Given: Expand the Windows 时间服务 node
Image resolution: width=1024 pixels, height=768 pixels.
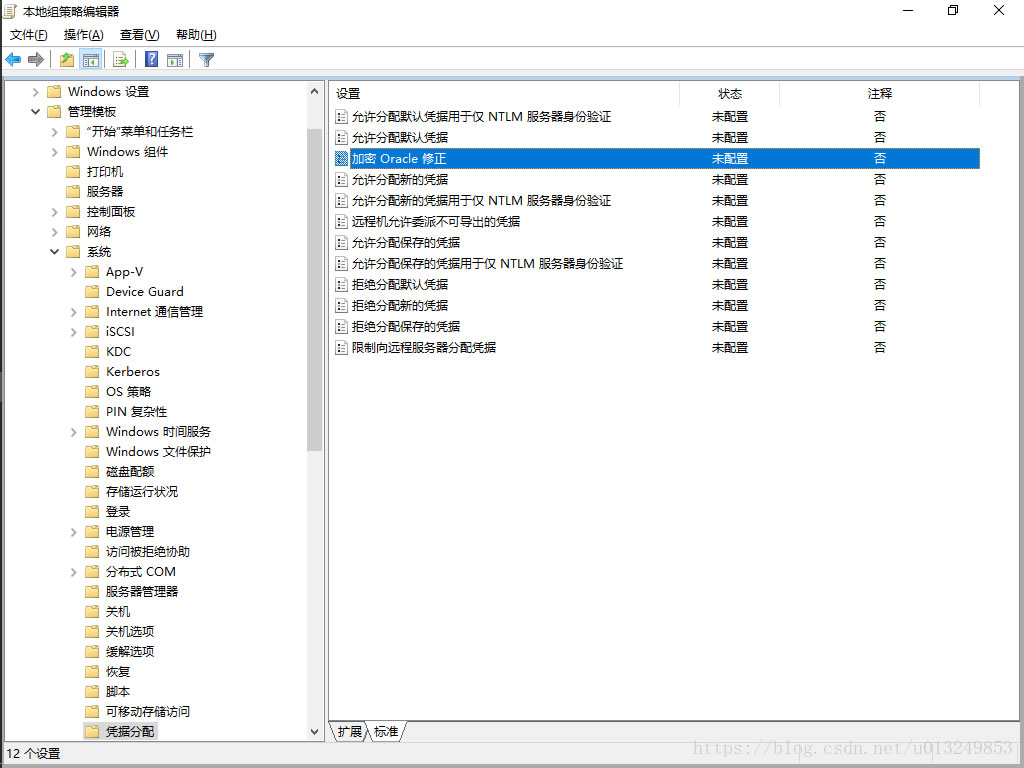Looking at the screenshot, I should 74,432.
